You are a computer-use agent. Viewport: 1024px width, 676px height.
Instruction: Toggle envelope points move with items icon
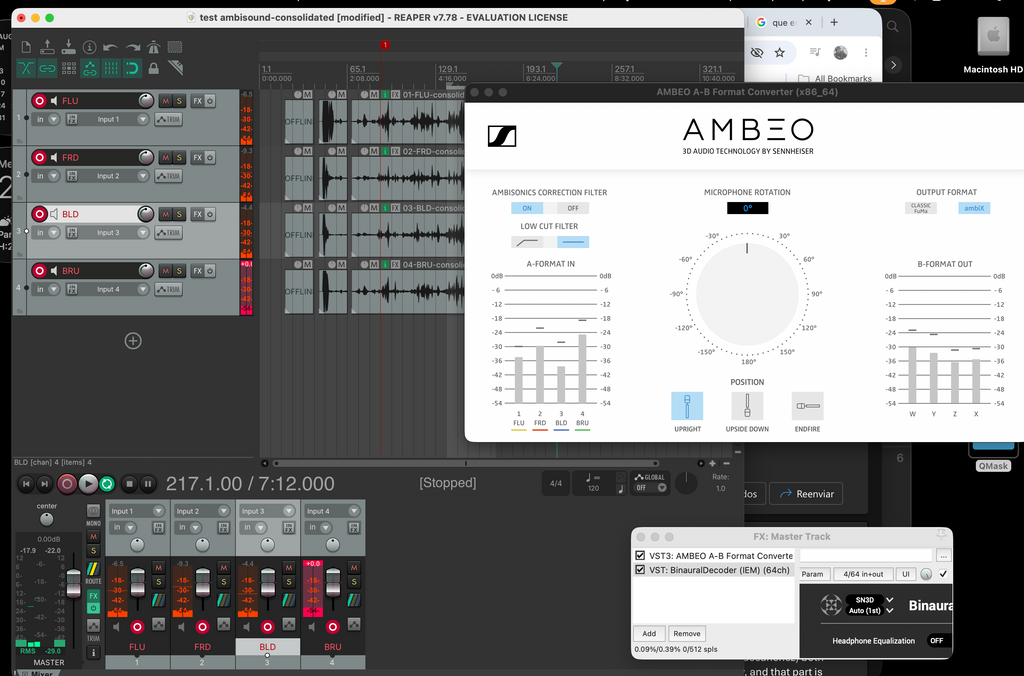[x=89, y=68]
